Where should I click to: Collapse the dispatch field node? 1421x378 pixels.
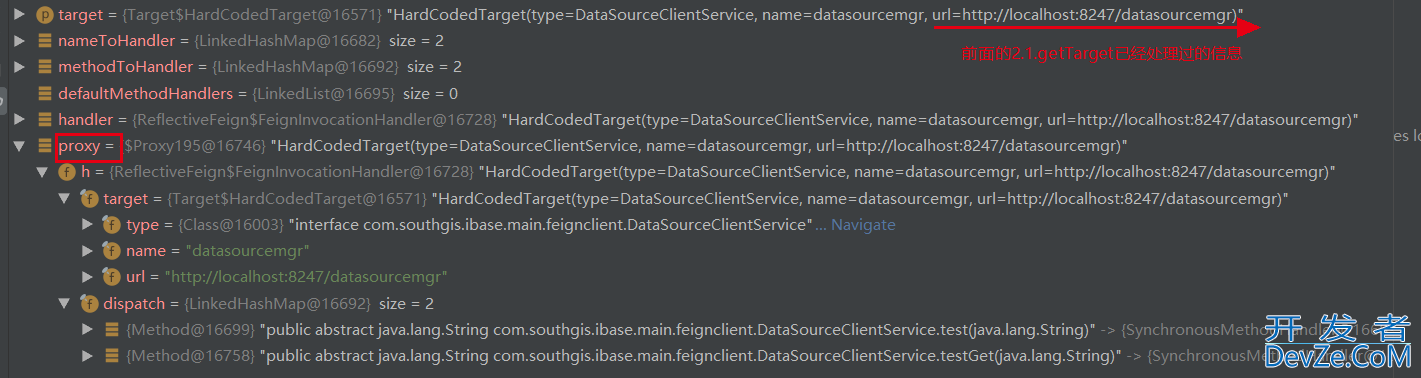(65, 303)
